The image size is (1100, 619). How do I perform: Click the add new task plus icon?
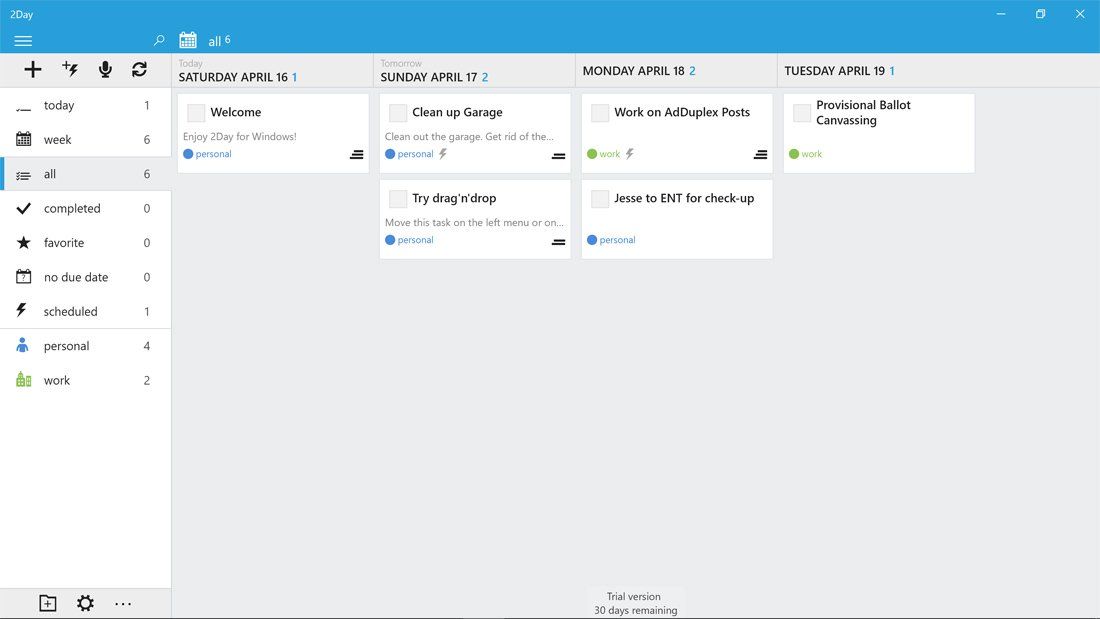pos(33,69)
